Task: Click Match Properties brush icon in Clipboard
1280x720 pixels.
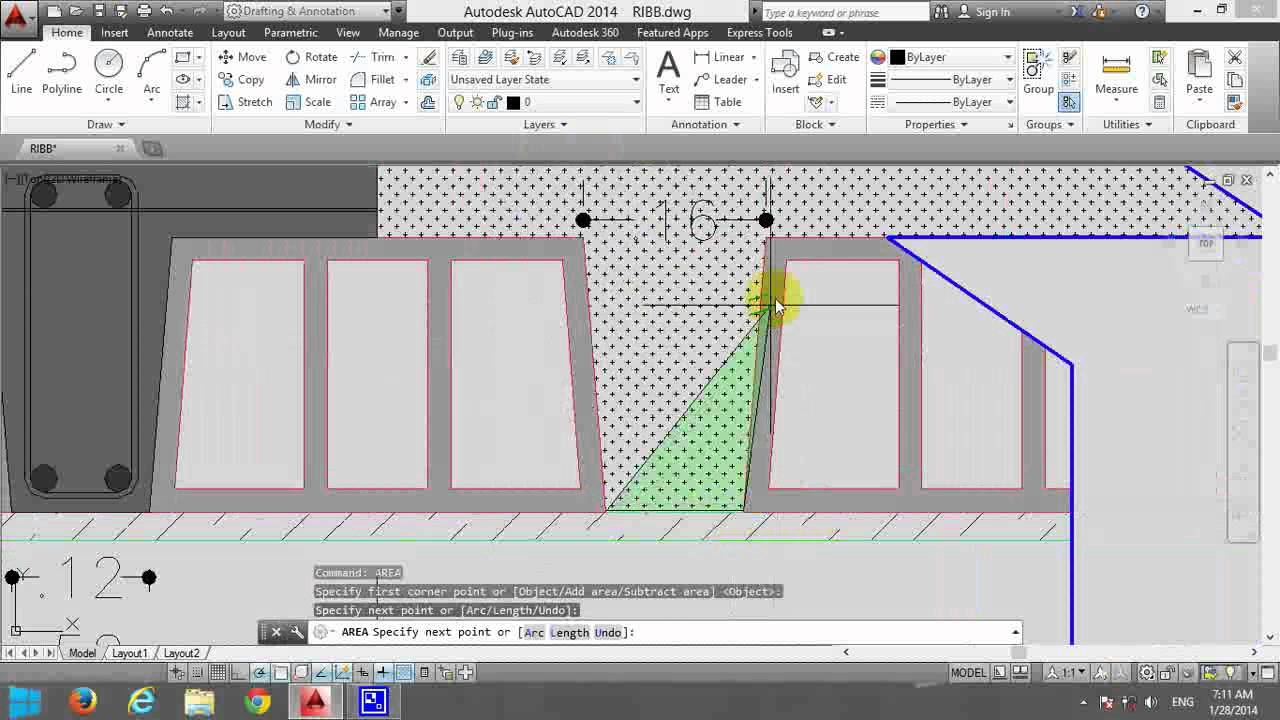Action: 1235,102
